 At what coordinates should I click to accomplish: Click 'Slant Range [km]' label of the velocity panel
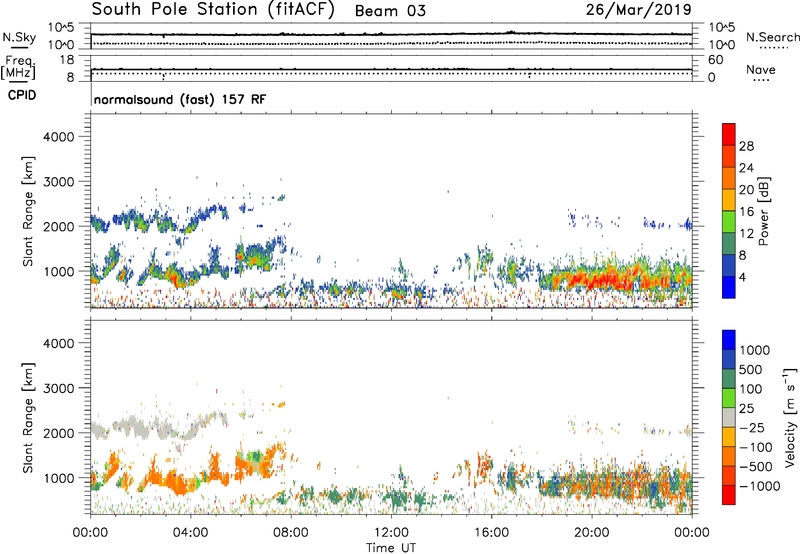[x=28, y=418]
